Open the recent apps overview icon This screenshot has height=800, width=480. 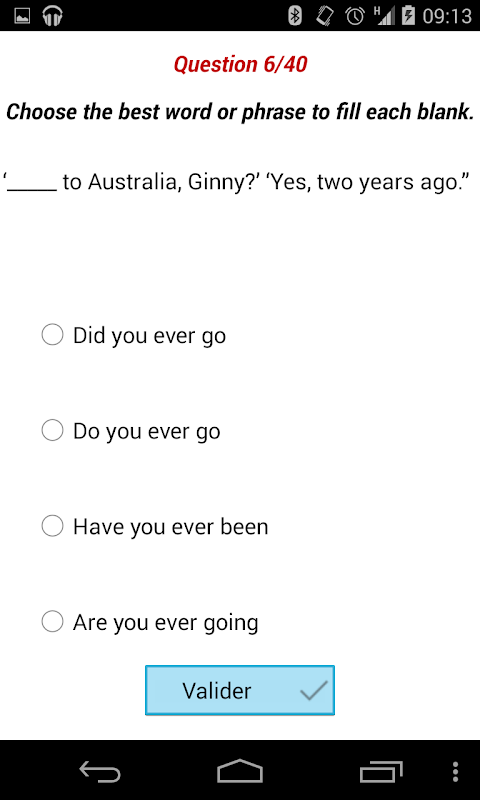(x=381, y=771)
